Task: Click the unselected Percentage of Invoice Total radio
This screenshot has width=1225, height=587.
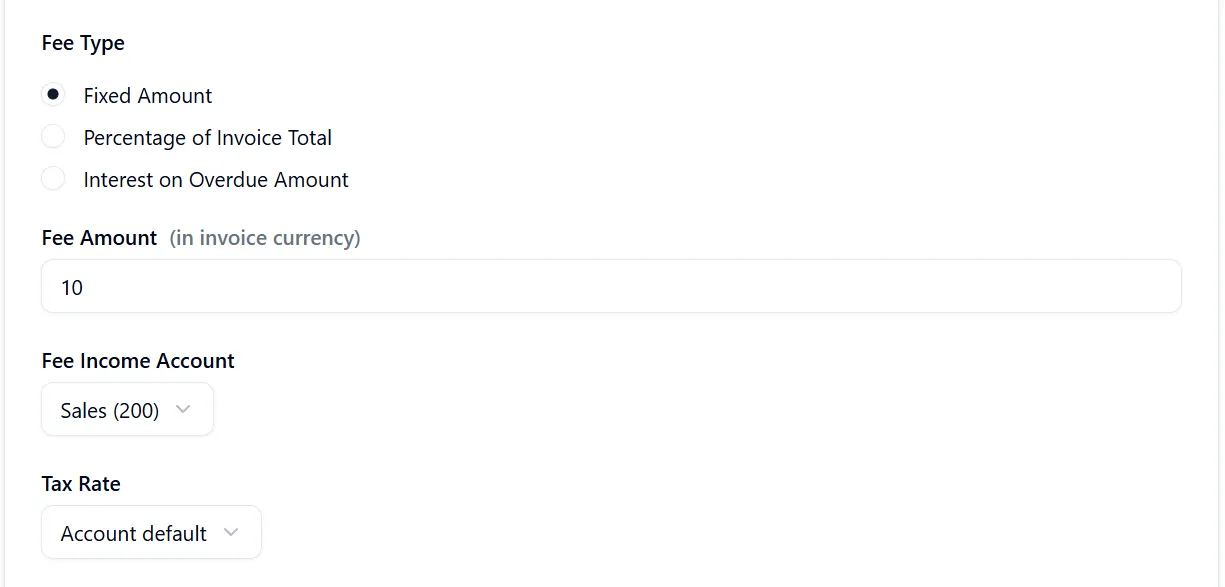Action: coord(53,136)
